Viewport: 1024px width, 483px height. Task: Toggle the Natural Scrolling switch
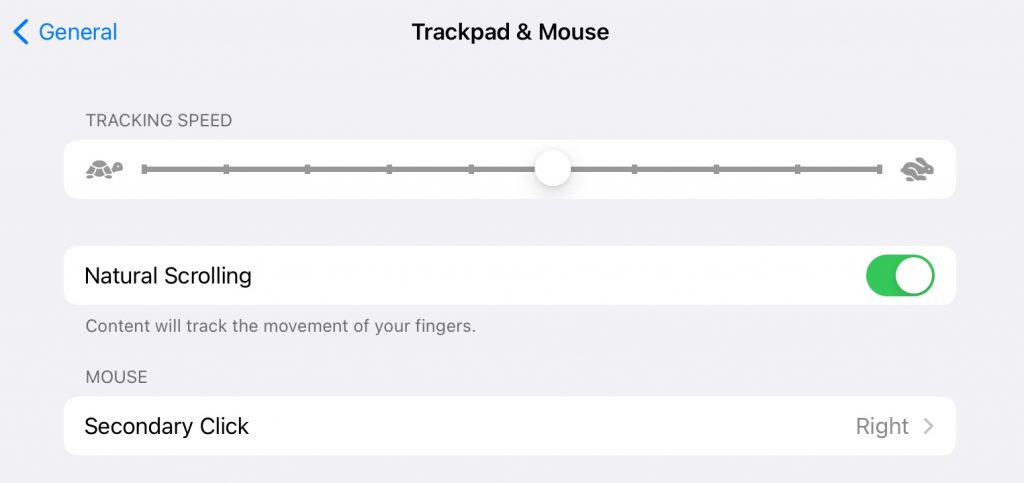tap(900, 275)
